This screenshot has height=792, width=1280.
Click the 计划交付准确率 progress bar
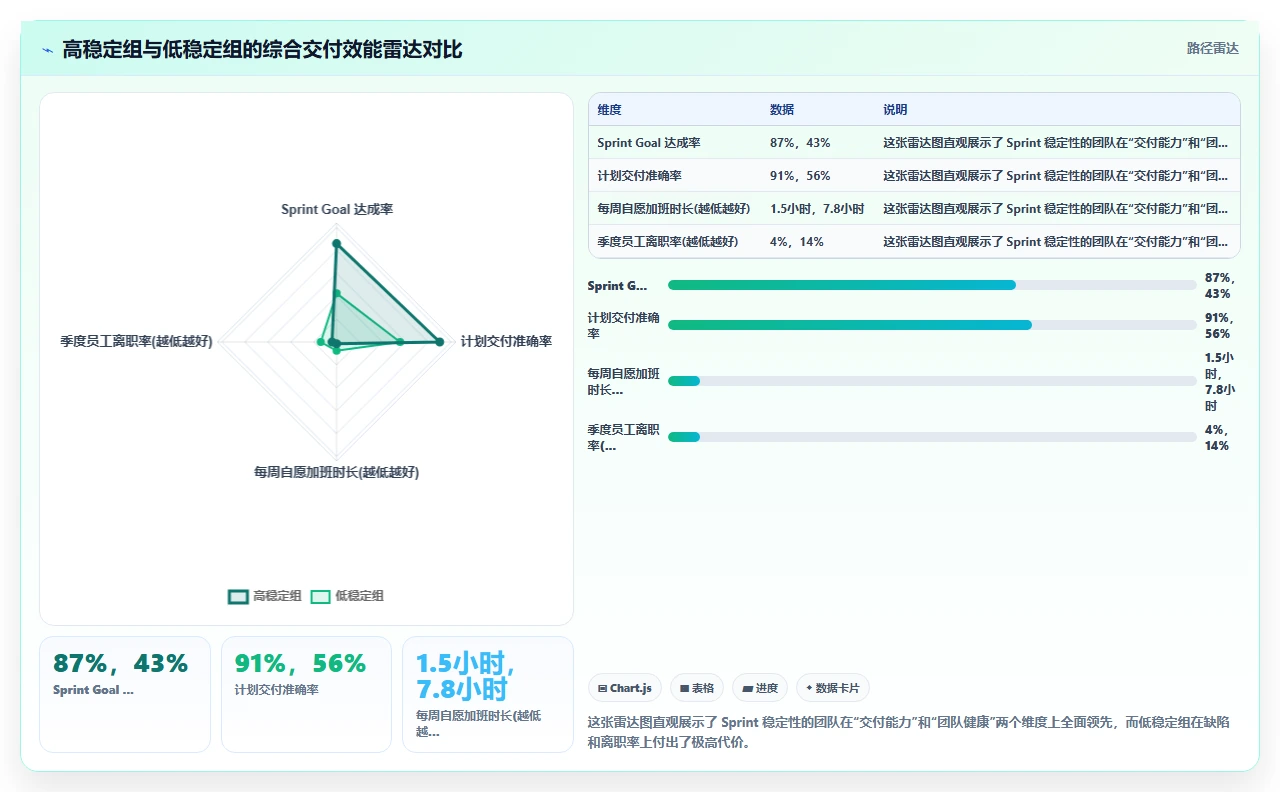coord(932,325)
